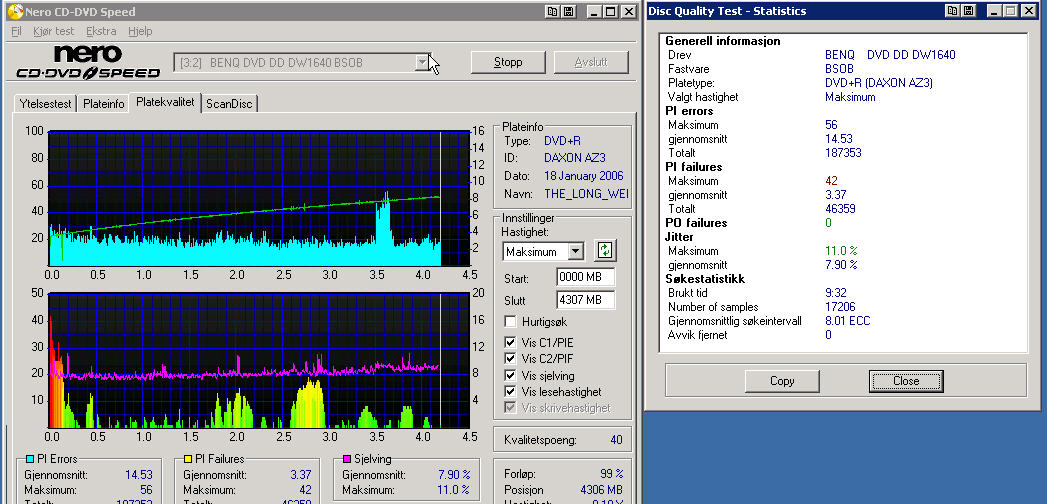The height and width of the screenshot is (504, 1047).
Task: Click the Generell informasjon heading in Statistics
Action: pyautogui.click(x=722, y=41)
